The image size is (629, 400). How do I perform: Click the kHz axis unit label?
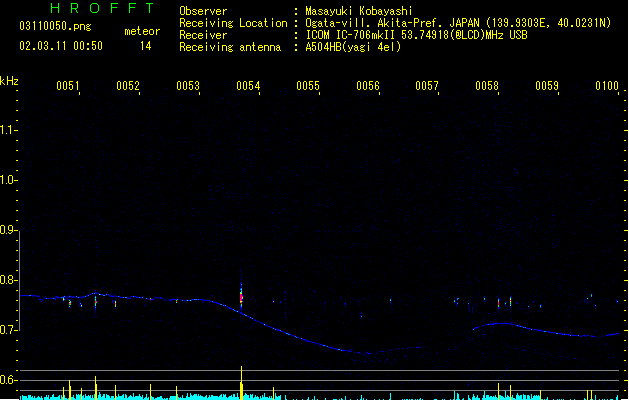9,81
